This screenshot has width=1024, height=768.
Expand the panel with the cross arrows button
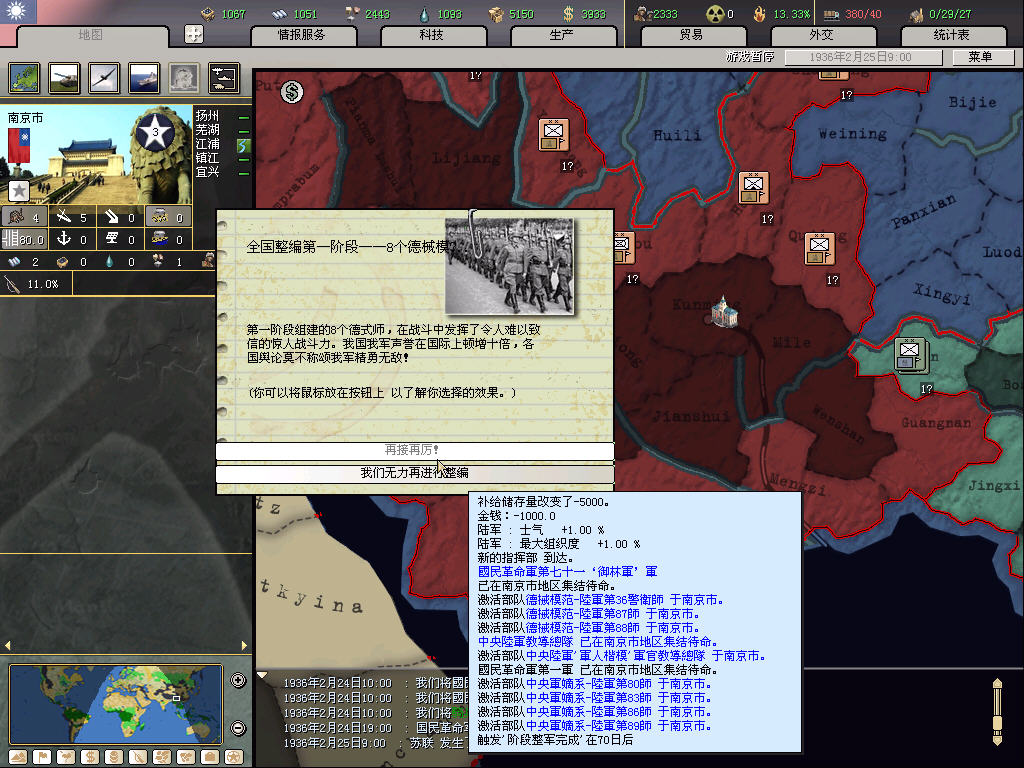click(194, 34)
